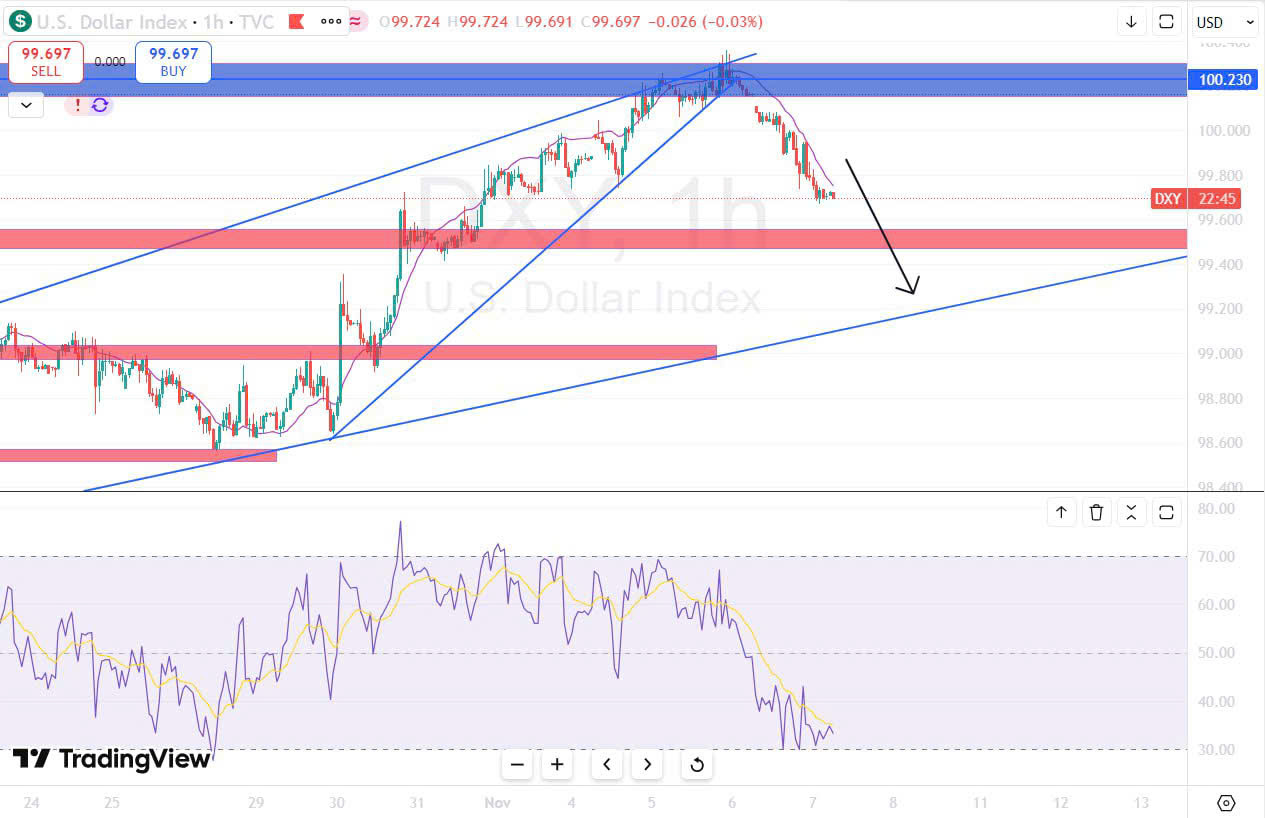The width and height of the screenshot is (1265, 818).
Task: Click the 0.000 spread value
Action: point(110,62)
